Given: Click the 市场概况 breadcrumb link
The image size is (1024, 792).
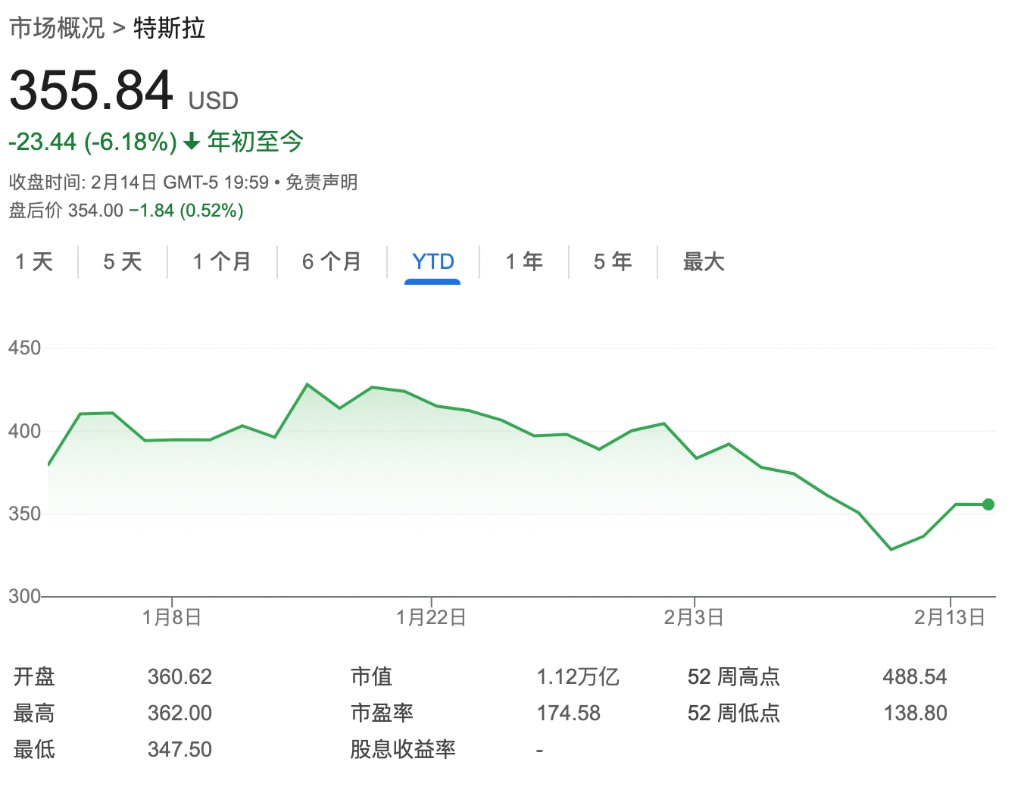Looking at the screenshot, I should click(x=57, y=28).
